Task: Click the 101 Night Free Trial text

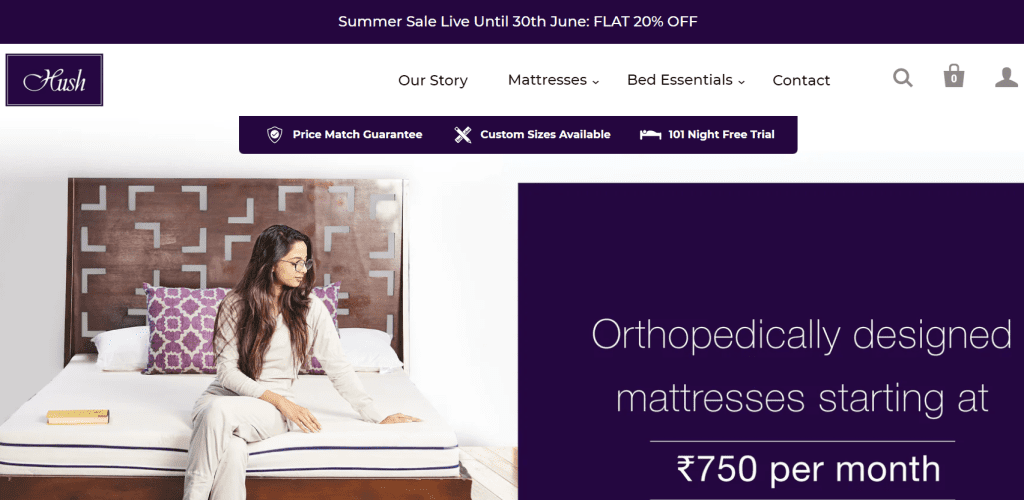Action: [721, 134]
